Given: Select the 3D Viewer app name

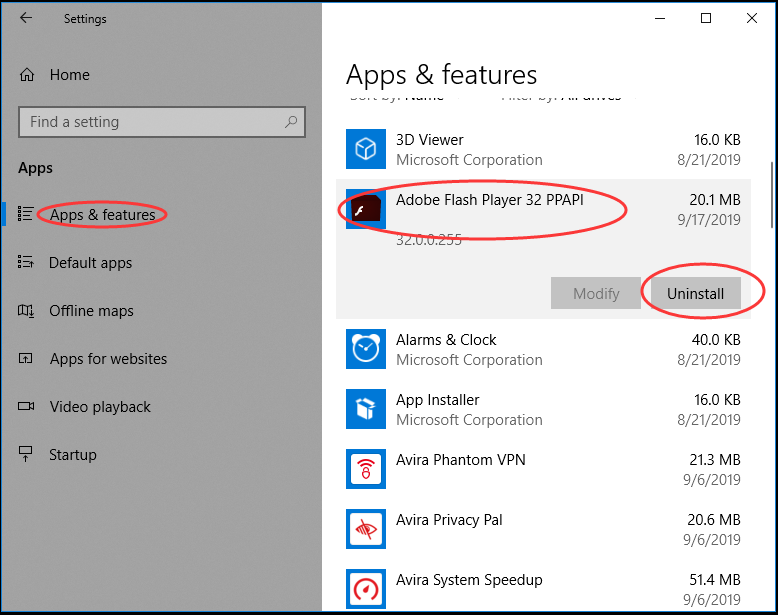Looking at the screenshot, I should point(430,140).
